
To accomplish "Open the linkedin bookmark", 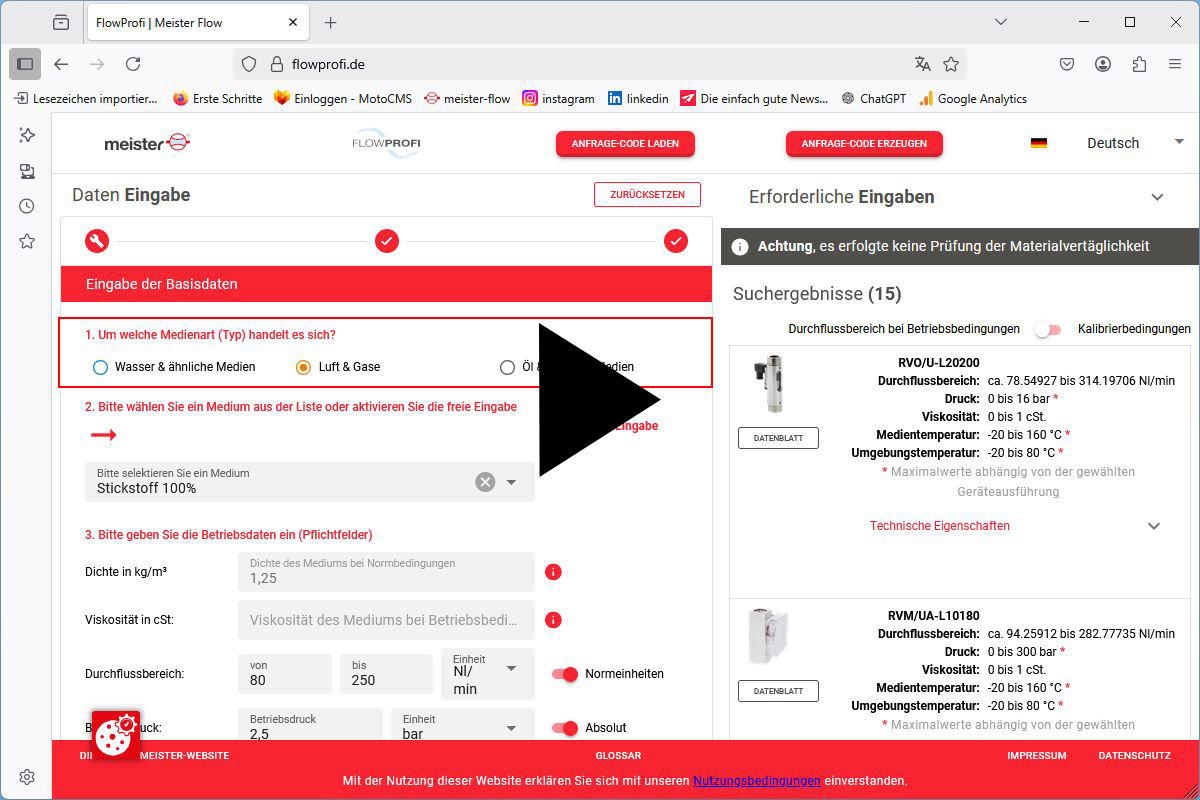I will (638, 99).
